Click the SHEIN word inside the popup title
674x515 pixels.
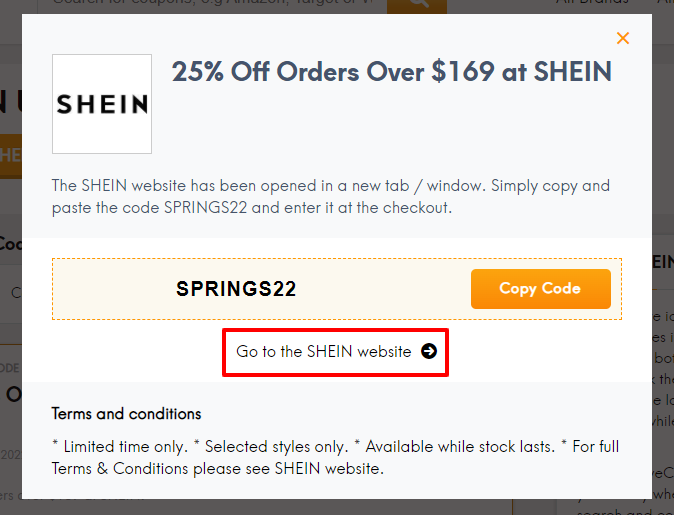click(573, 71)
